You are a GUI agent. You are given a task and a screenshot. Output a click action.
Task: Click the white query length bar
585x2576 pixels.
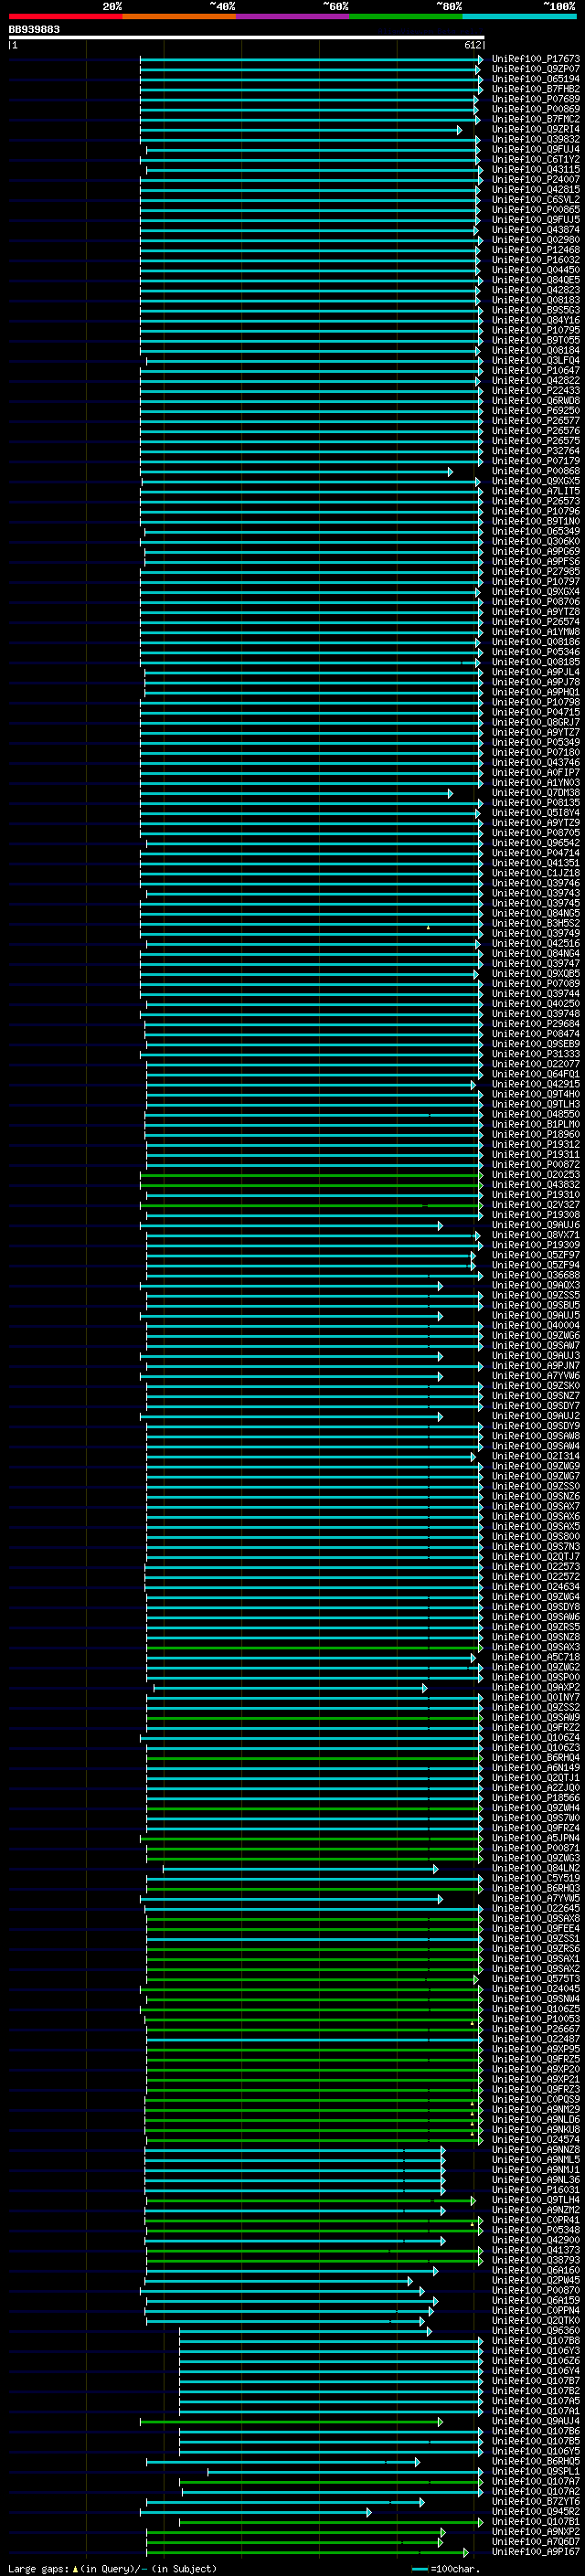tap(247, 37)
